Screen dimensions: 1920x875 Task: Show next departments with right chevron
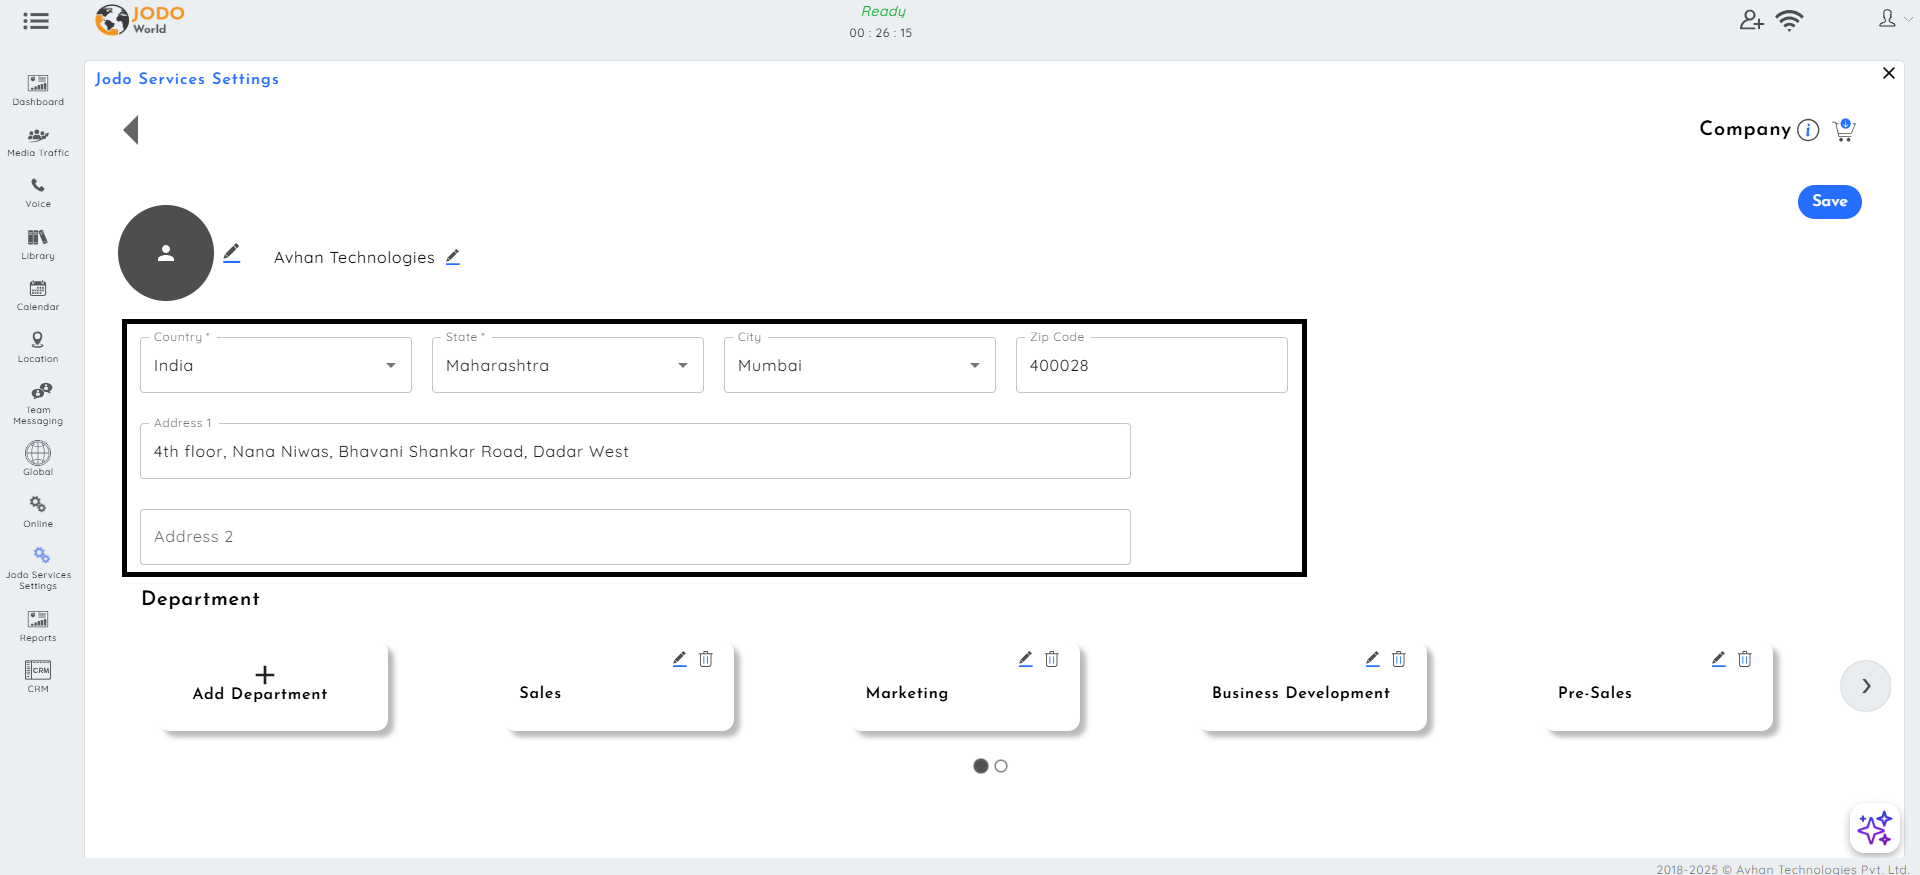tap(1866, 686)
